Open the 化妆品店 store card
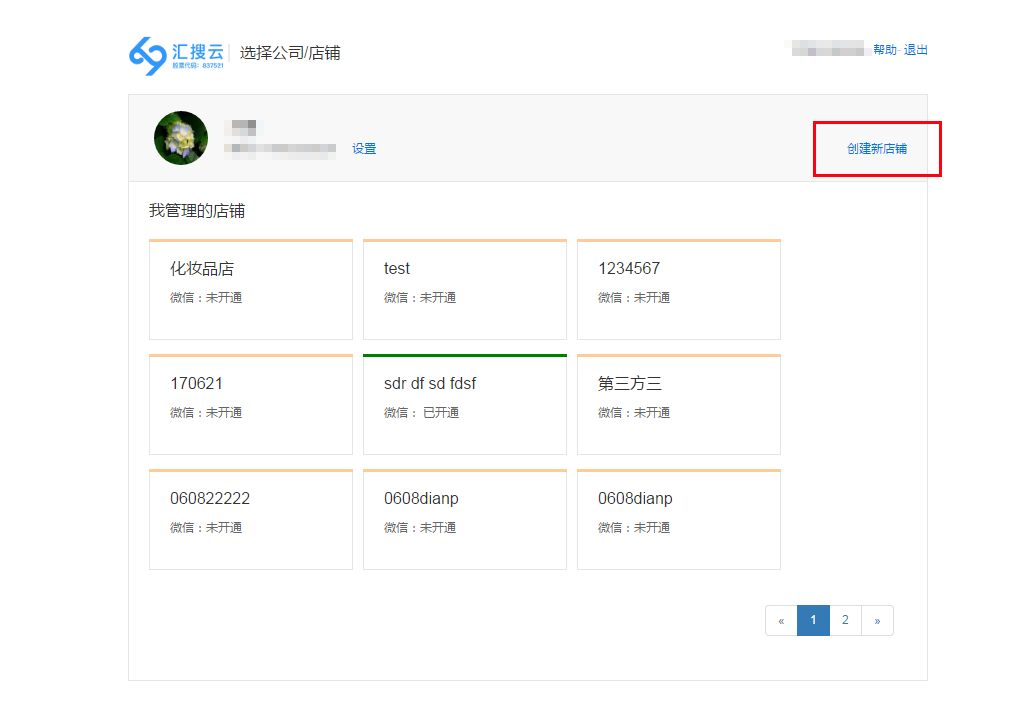The image size is (1027, 718). pyautogui.click(x=251, y=290)
